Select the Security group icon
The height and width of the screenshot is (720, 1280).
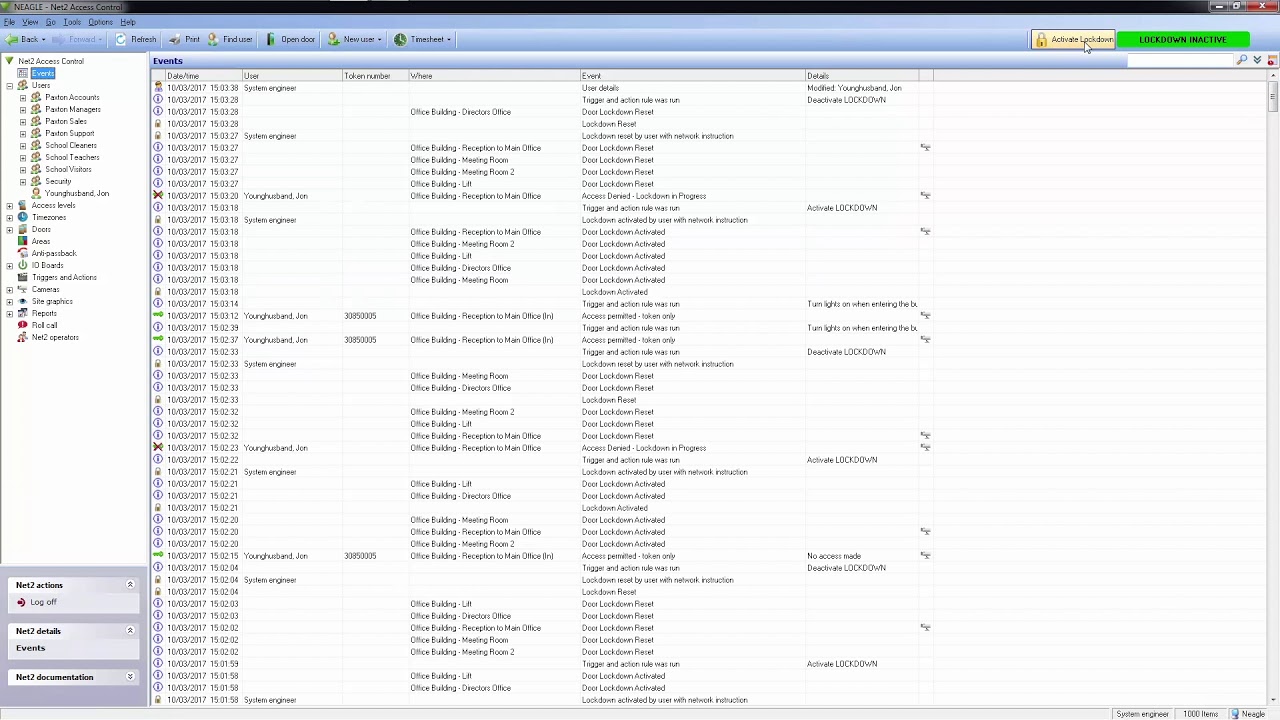coord(36,181)
